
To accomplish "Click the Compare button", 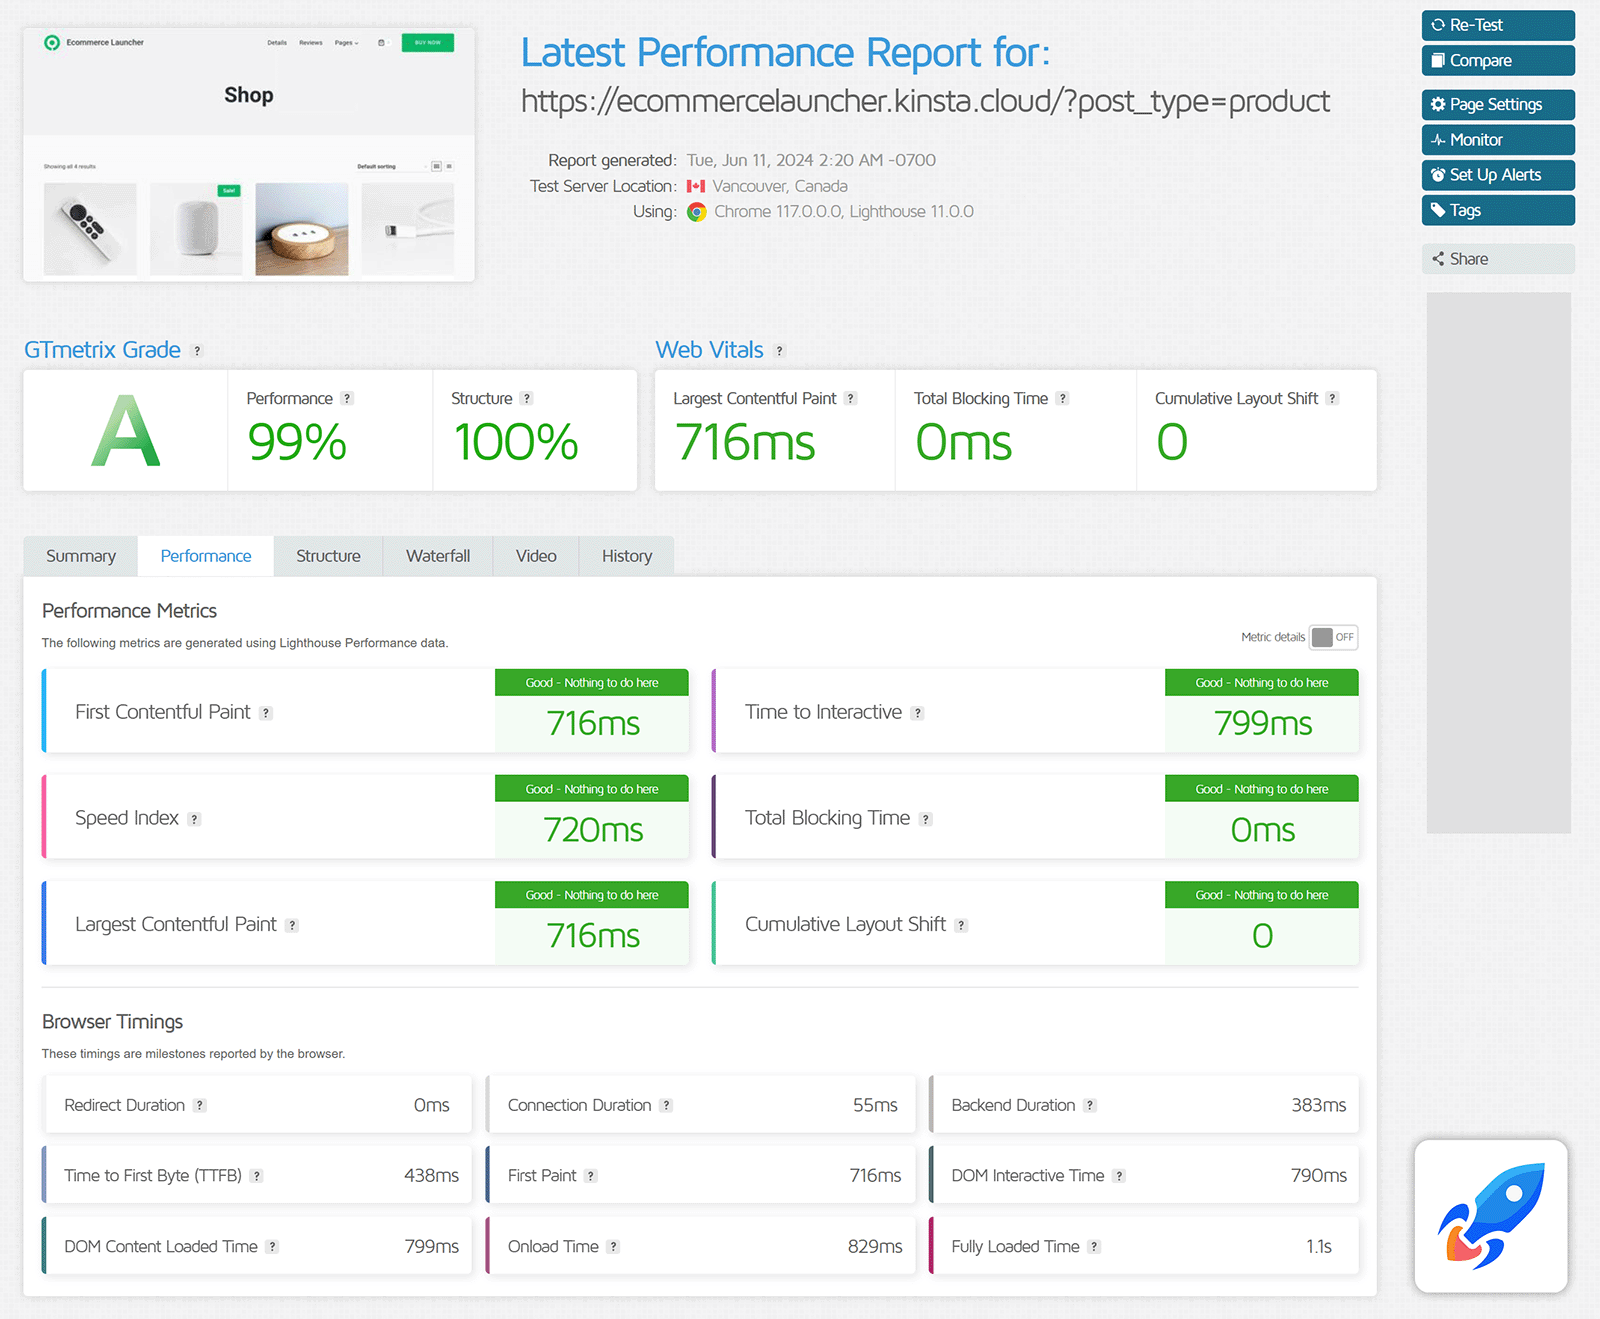I will point(1498,60).
